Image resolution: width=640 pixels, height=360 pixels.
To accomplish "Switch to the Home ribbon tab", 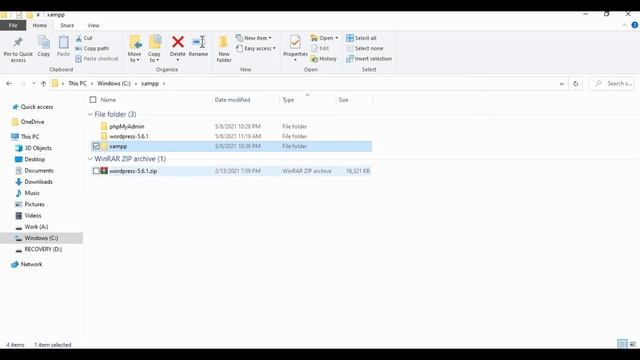I will click(x=40, y=25).
